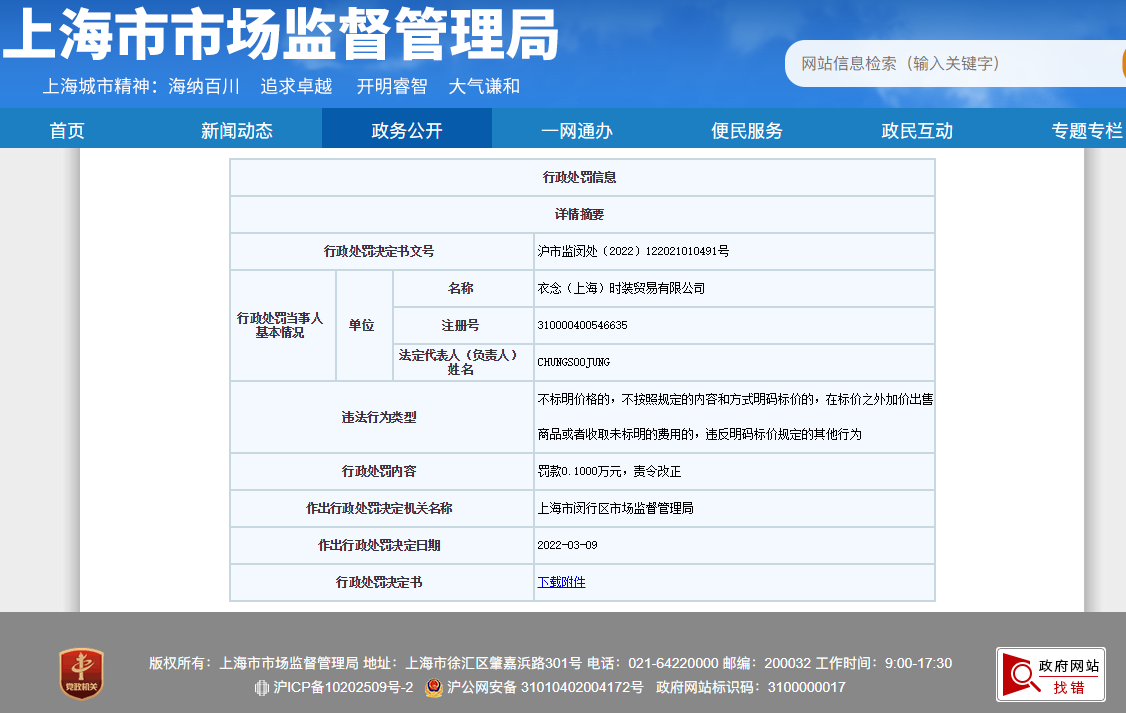Image resolution: width=1126 pixels, height=713 pixels.
Task: Click the 行政处罚内容 label cell
Action: 382,471
